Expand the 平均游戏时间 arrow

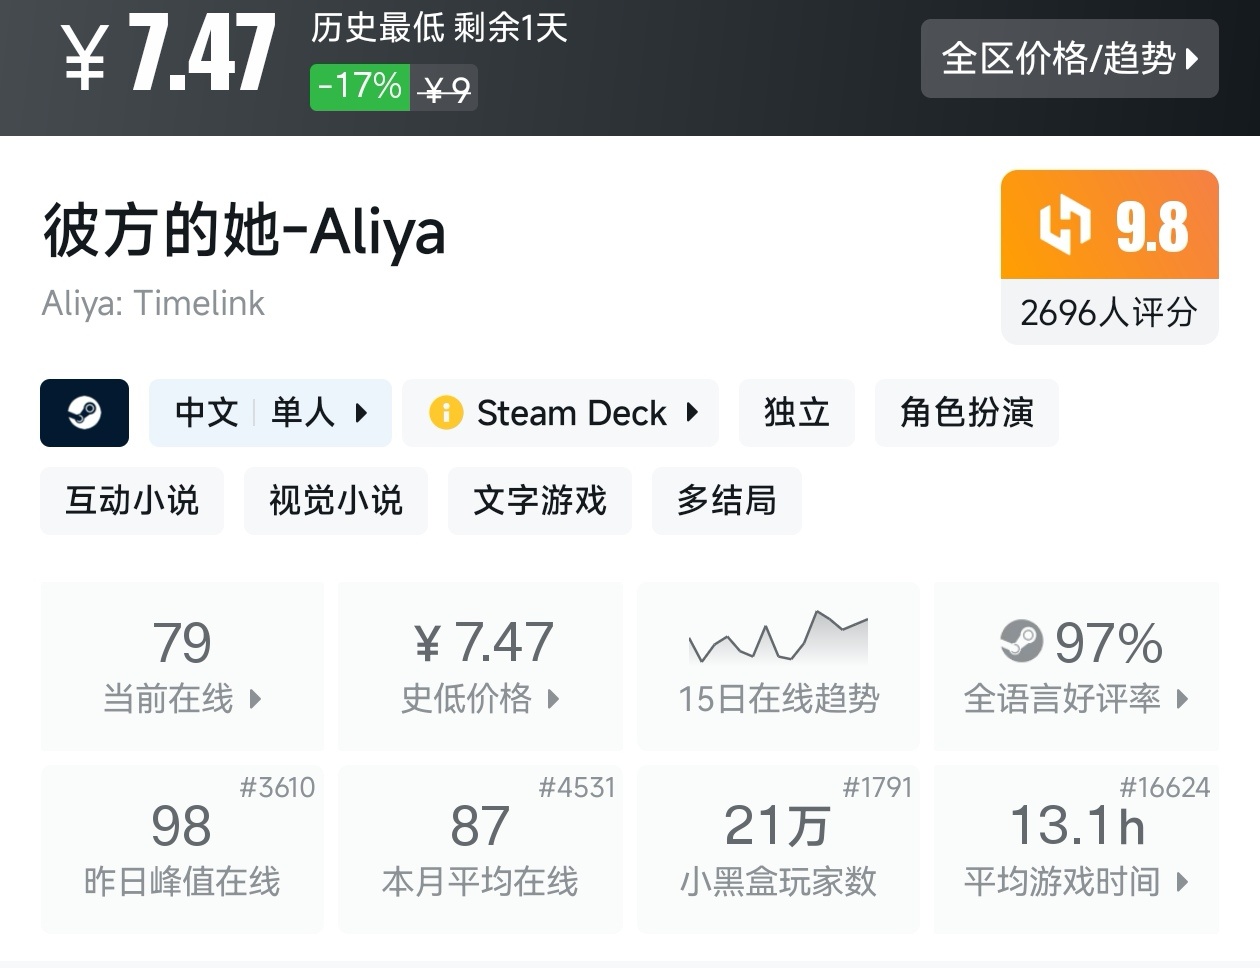(1182, 882)
